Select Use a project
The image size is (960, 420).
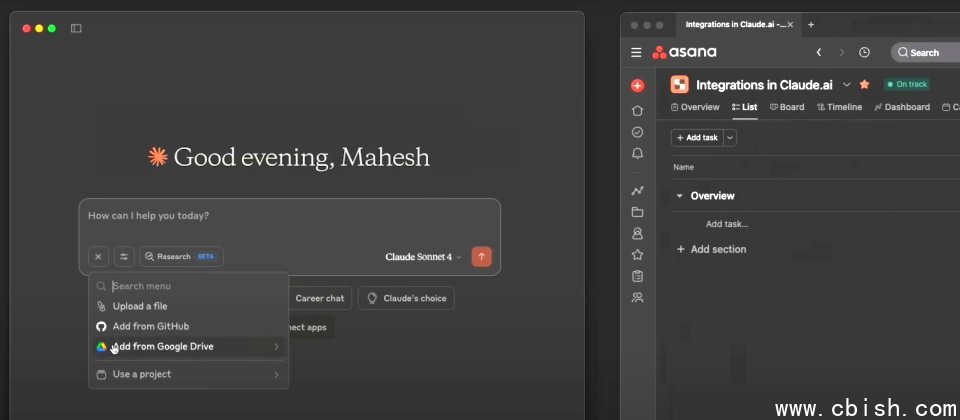coord(189,374)
